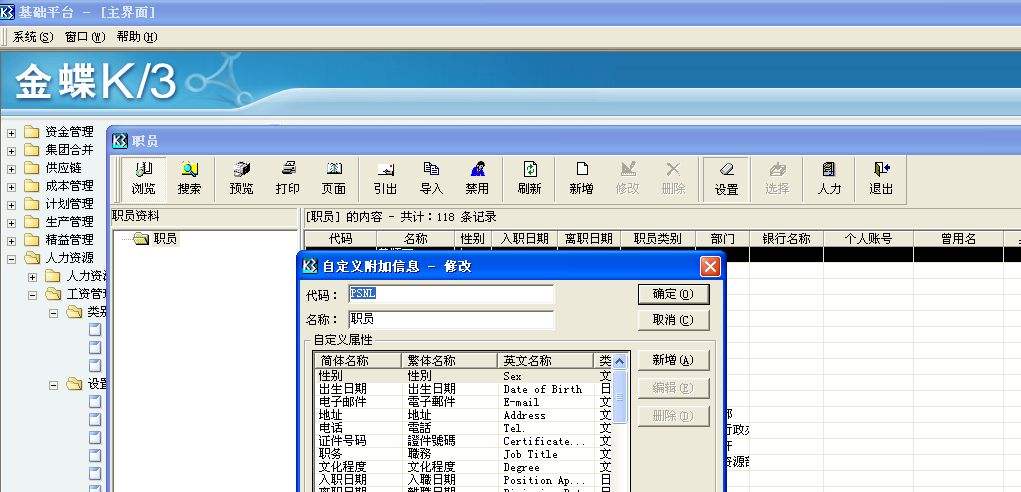Click the 删除(D) button in dialog
The width and height of the screenshot is (1021, 492).
[673, 416]
